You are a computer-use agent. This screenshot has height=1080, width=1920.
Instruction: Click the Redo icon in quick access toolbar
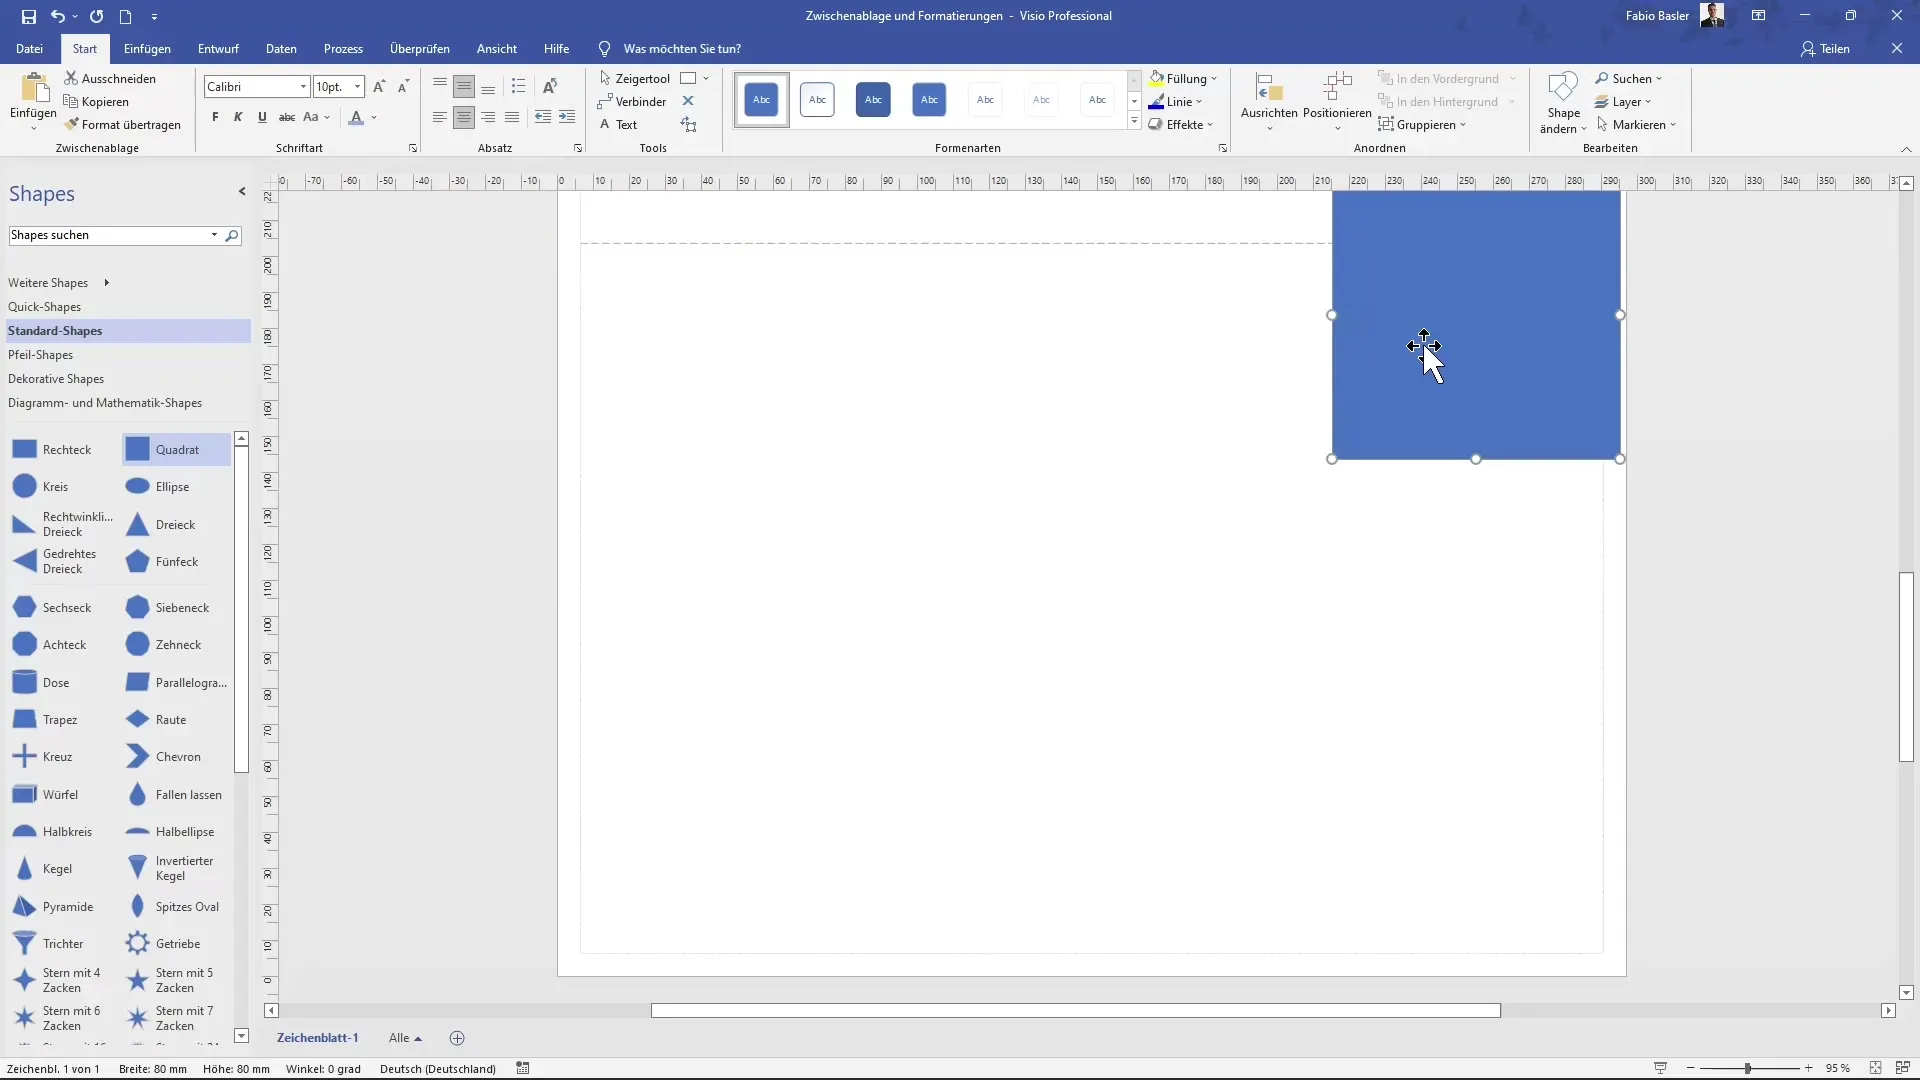96,16
